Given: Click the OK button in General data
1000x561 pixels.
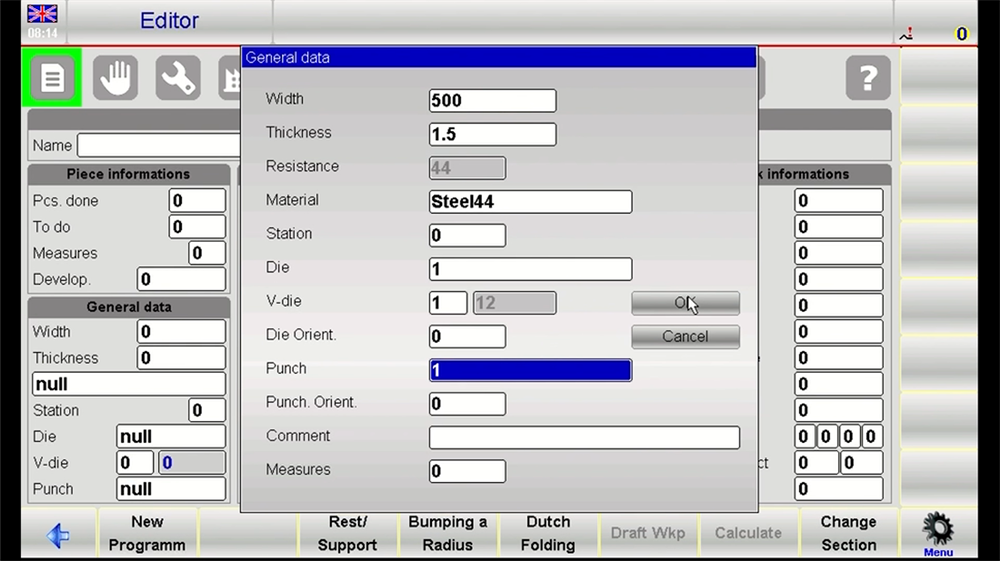Looking at the screenshot, I should coord(685,303).
